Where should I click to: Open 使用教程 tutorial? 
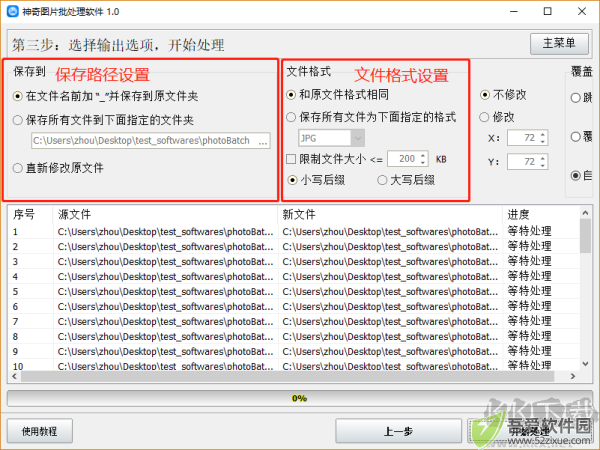click(39, 431)
